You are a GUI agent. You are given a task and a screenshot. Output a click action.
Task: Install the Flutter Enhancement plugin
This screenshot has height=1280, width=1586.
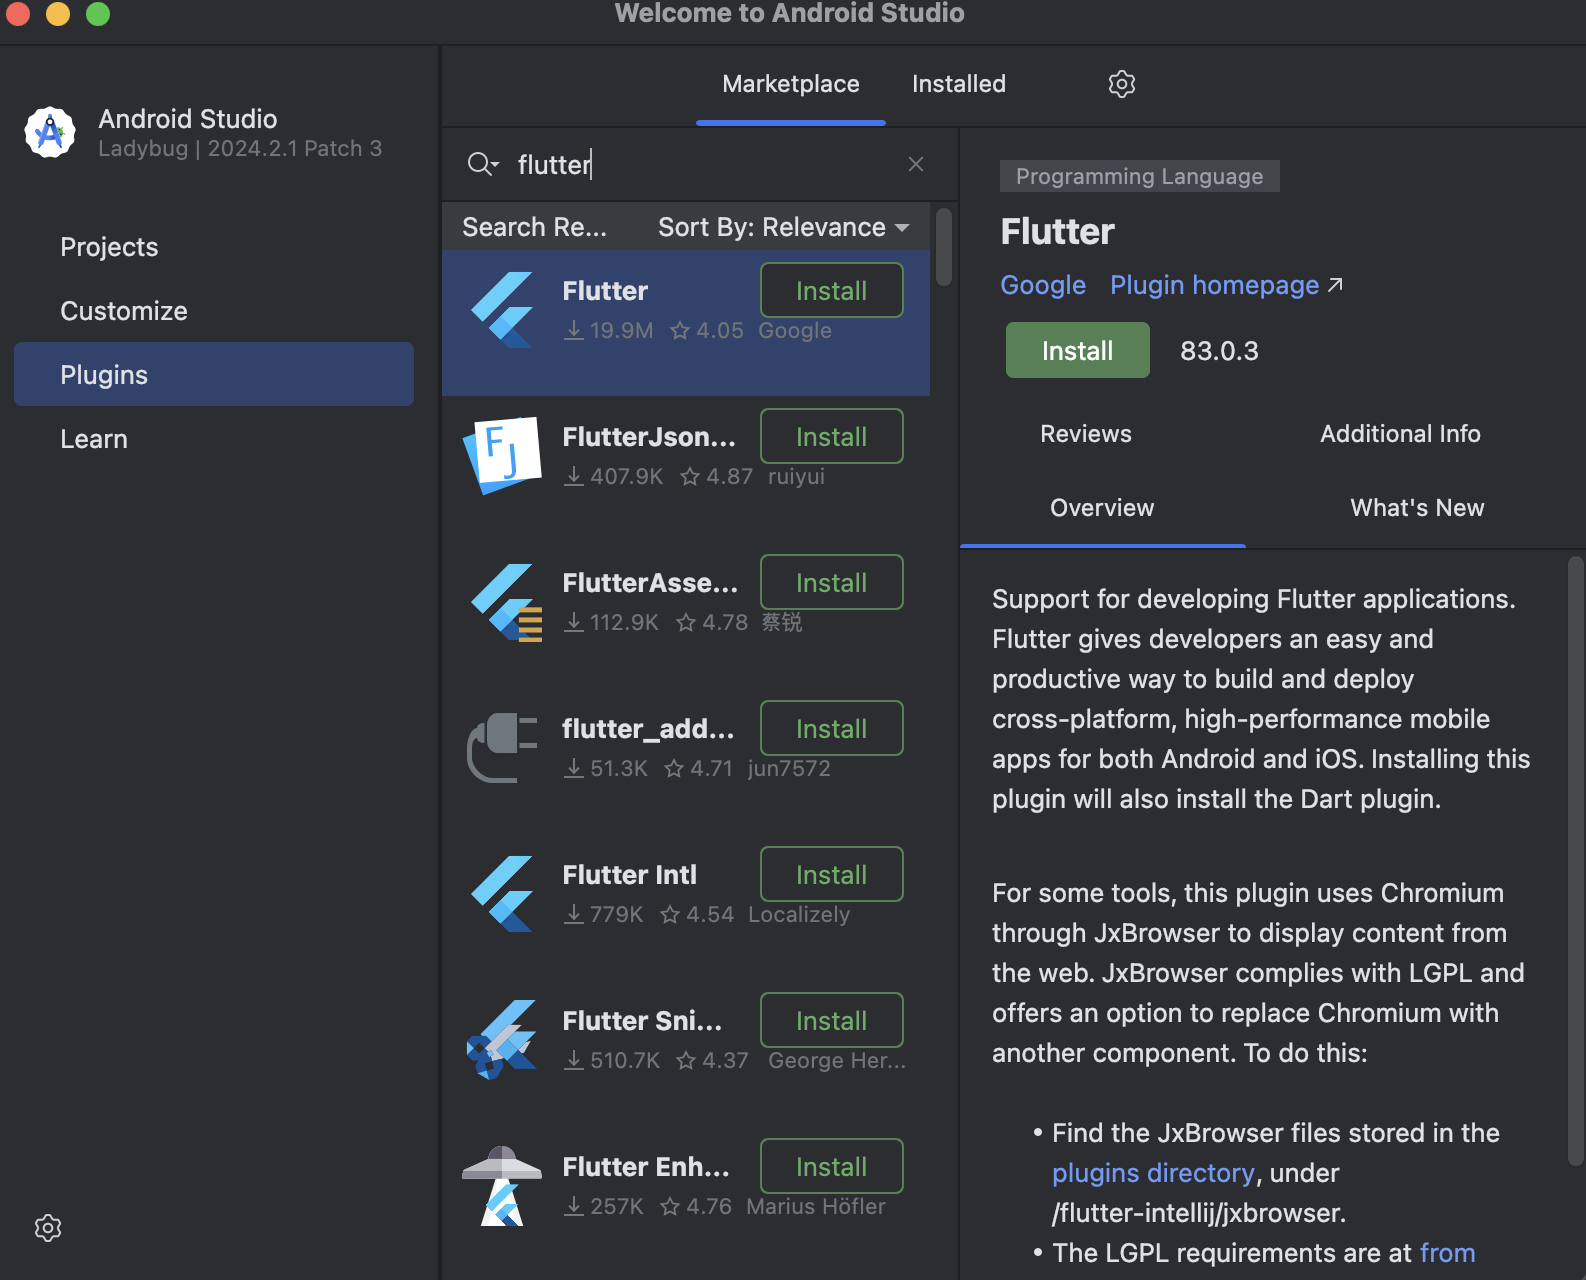pyautogui.click(x=832, y=1166)
